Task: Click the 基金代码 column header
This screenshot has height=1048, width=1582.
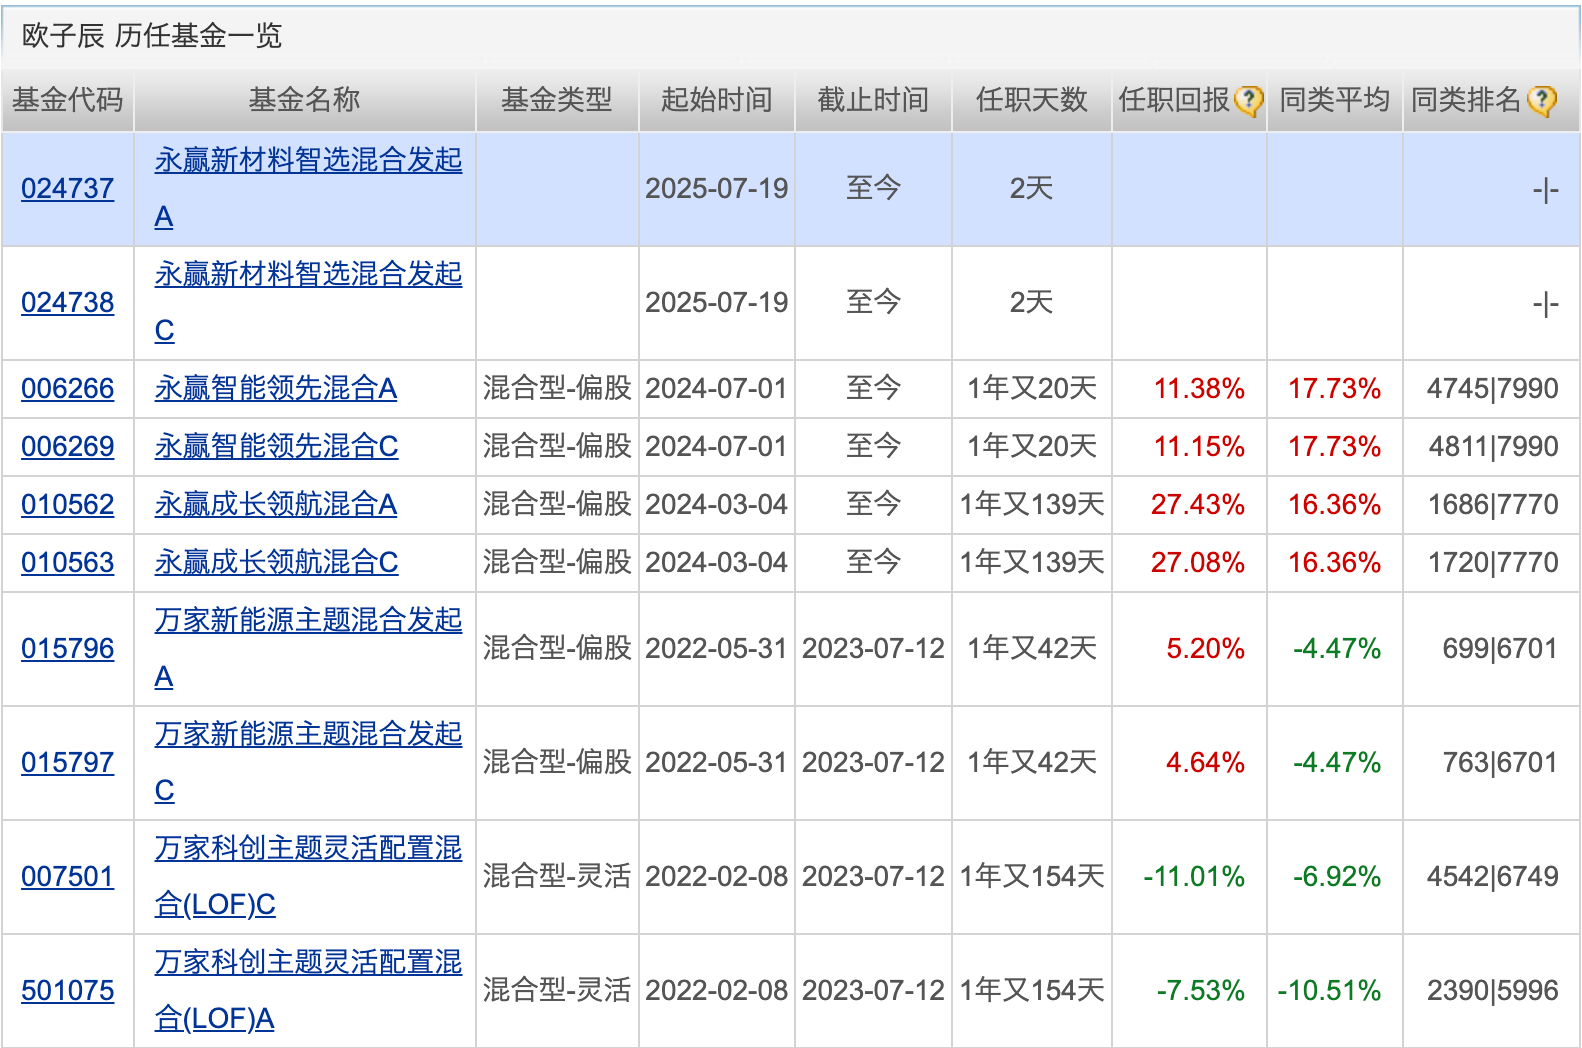Action: (68, 100)
